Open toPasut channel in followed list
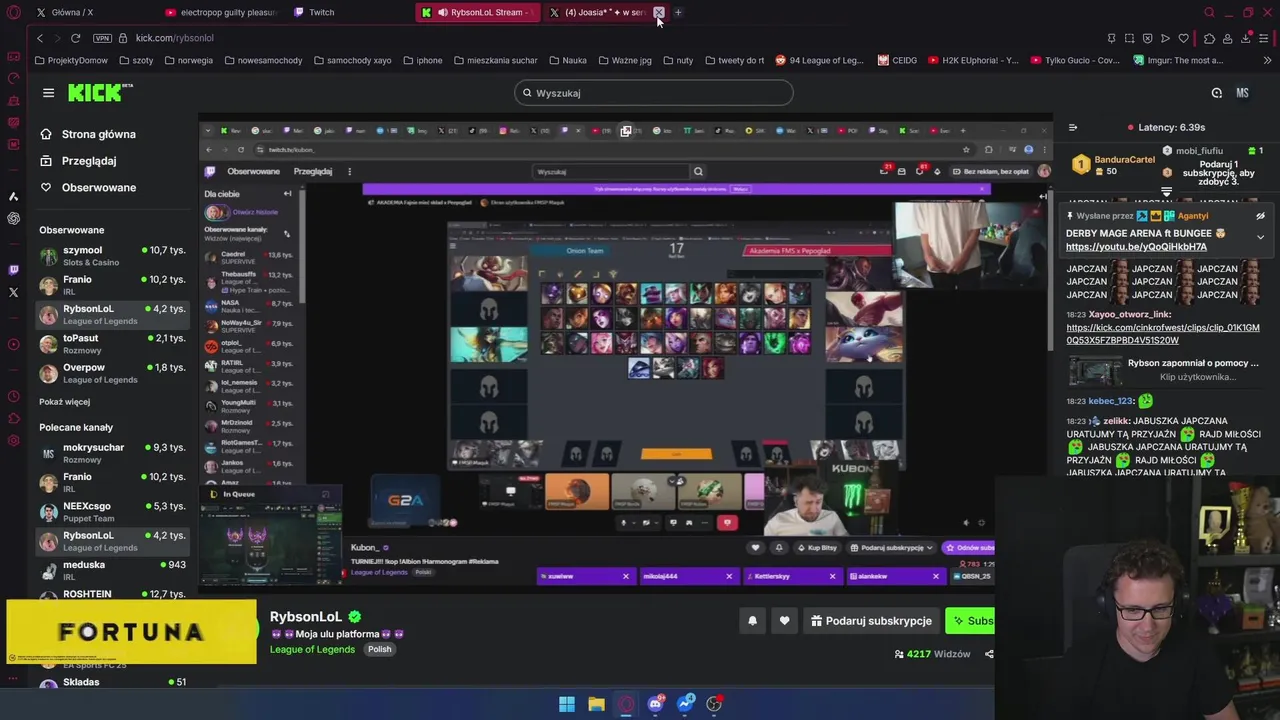The height and width of the screenshot is (720, 1280). (113, 344)
